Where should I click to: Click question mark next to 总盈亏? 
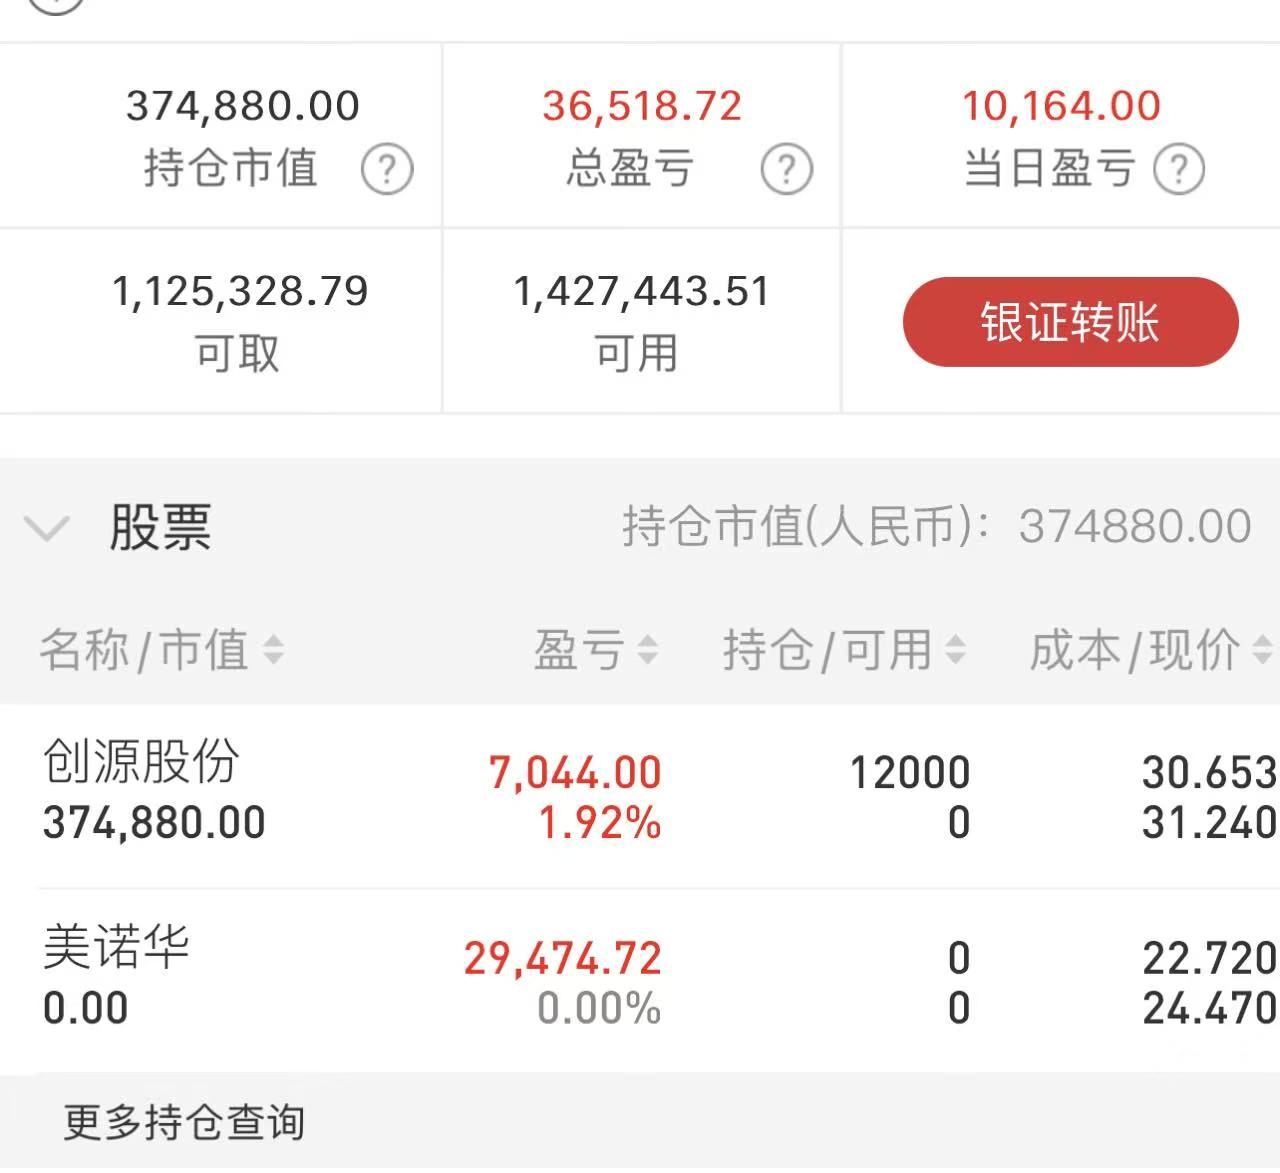(x=786, y=169)
